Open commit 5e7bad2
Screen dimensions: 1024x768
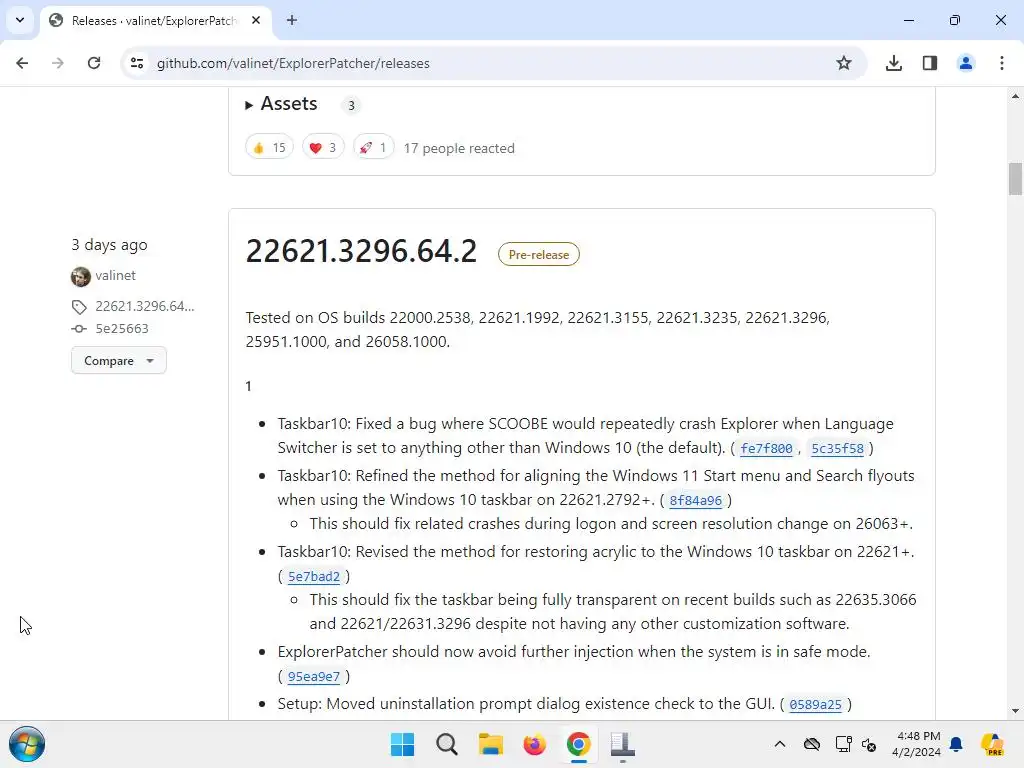(313, 577)
